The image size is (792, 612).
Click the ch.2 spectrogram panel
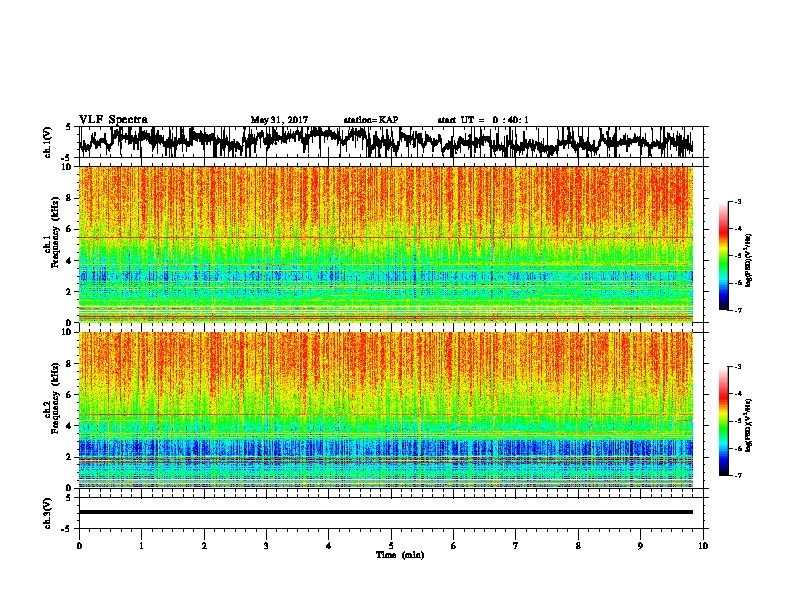(x=386, y=410)
